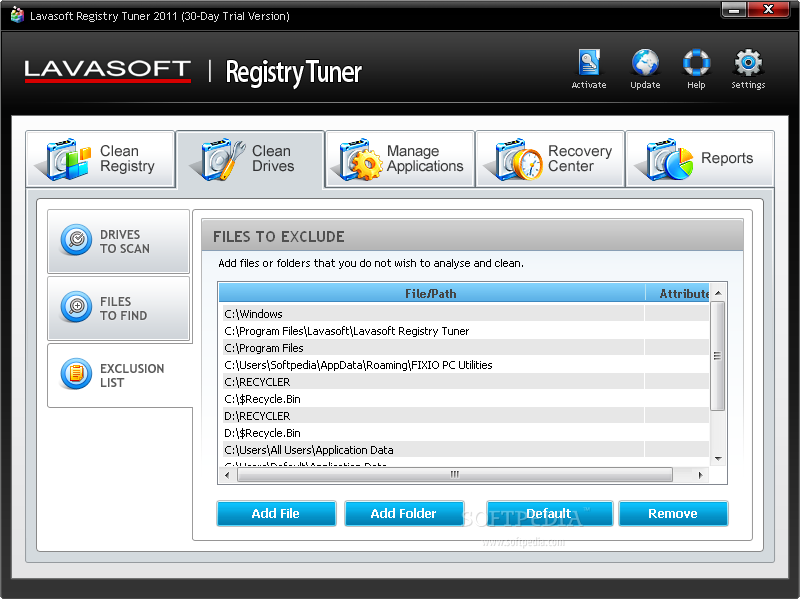Screen dimensions: 800x599
Task: Open Settings gear icon
Action: pyautogui.click(x=748, y=63)
